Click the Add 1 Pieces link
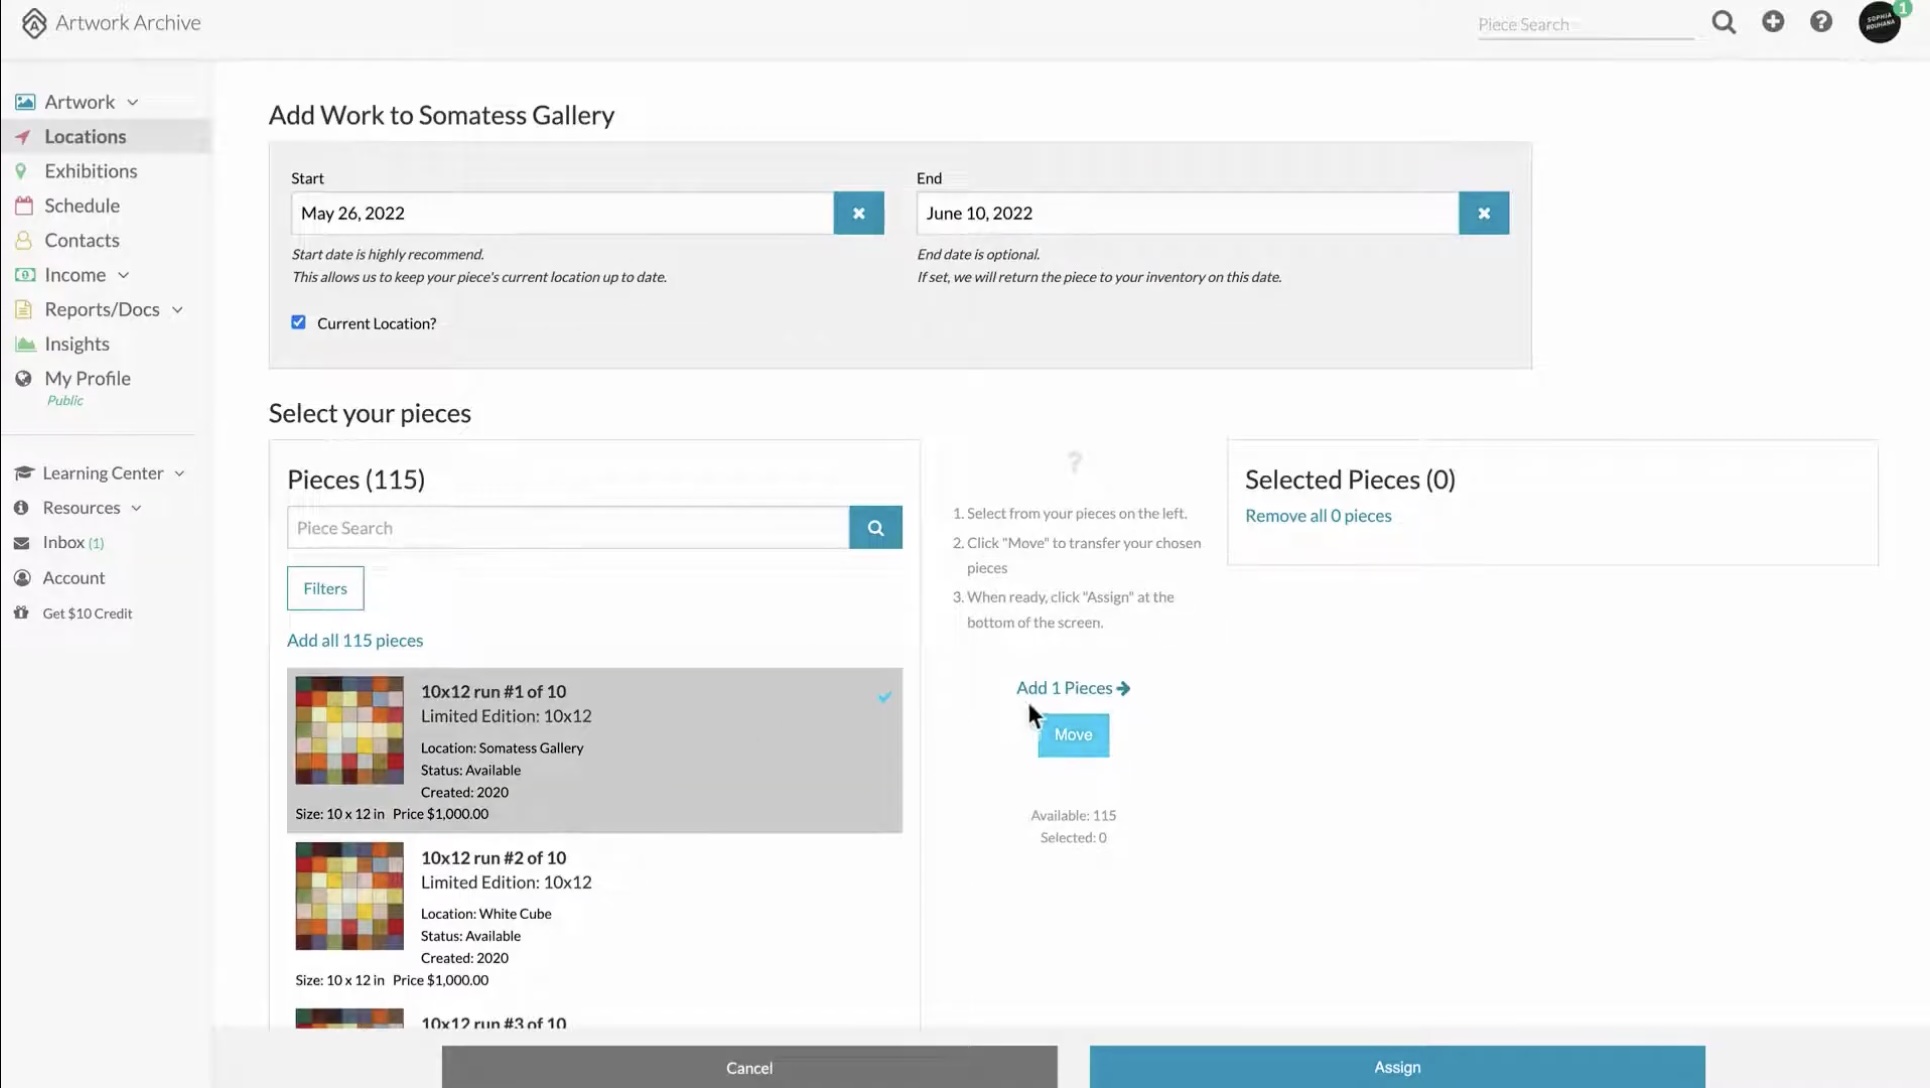 (1073, 688)
